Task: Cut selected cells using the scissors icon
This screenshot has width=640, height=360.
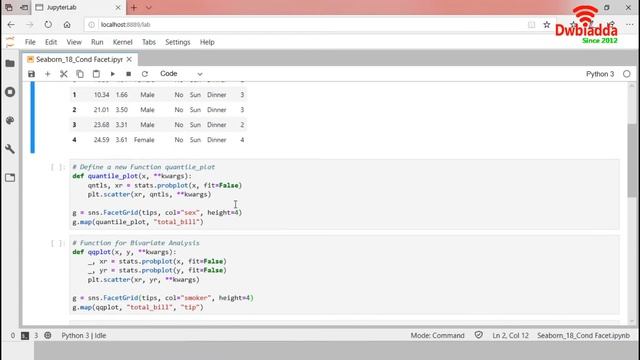Action: point(64,74)
